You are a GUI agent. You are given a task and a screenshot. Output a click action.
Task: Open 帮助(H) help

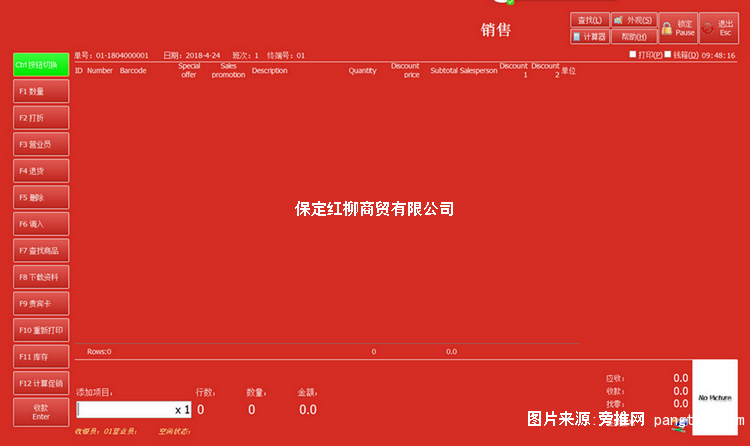[634, 37]
